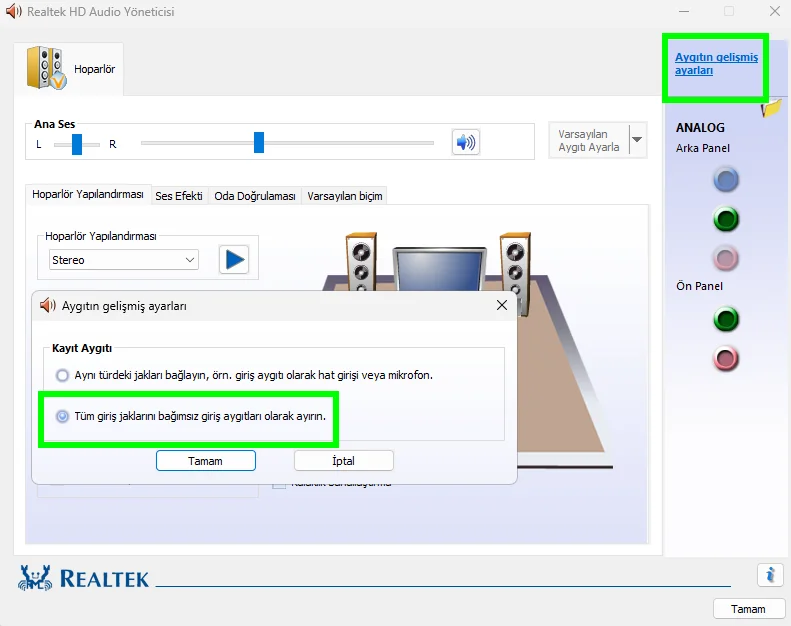Click the Ana Ses main volume slider handle

(259, 142)
